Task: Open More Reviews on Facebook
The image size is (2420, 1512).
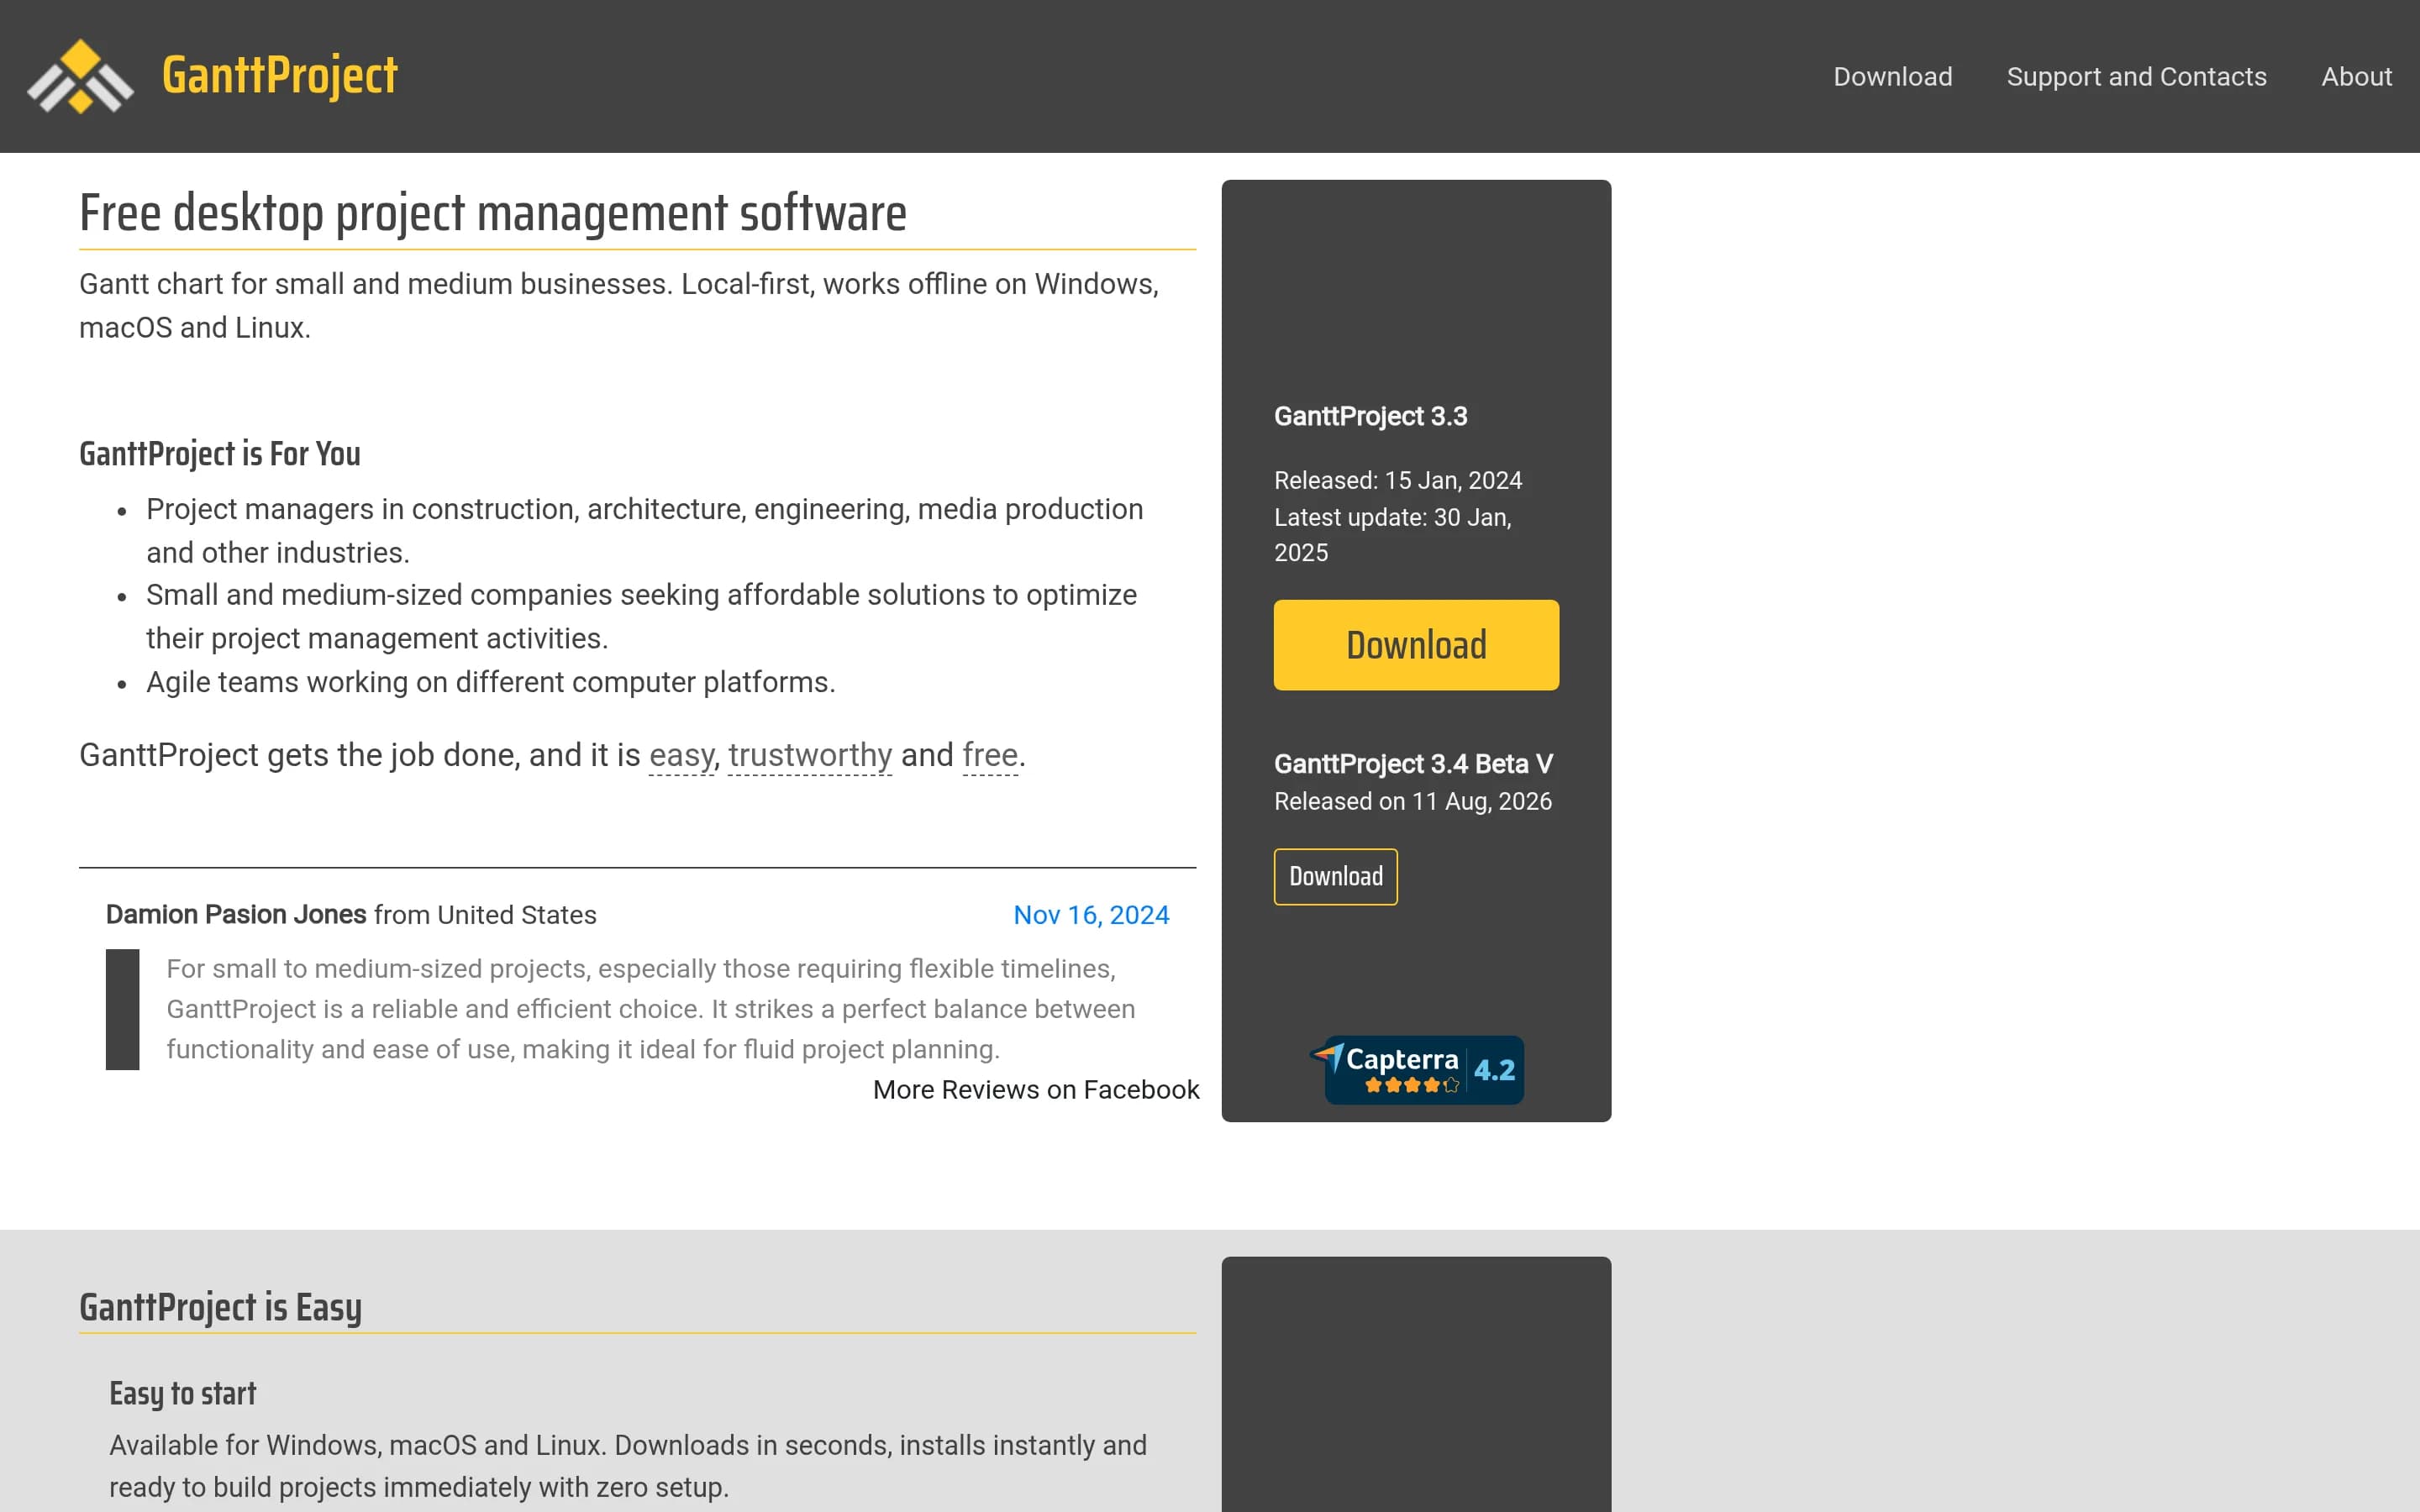Action: (x=1036, y=1090)
